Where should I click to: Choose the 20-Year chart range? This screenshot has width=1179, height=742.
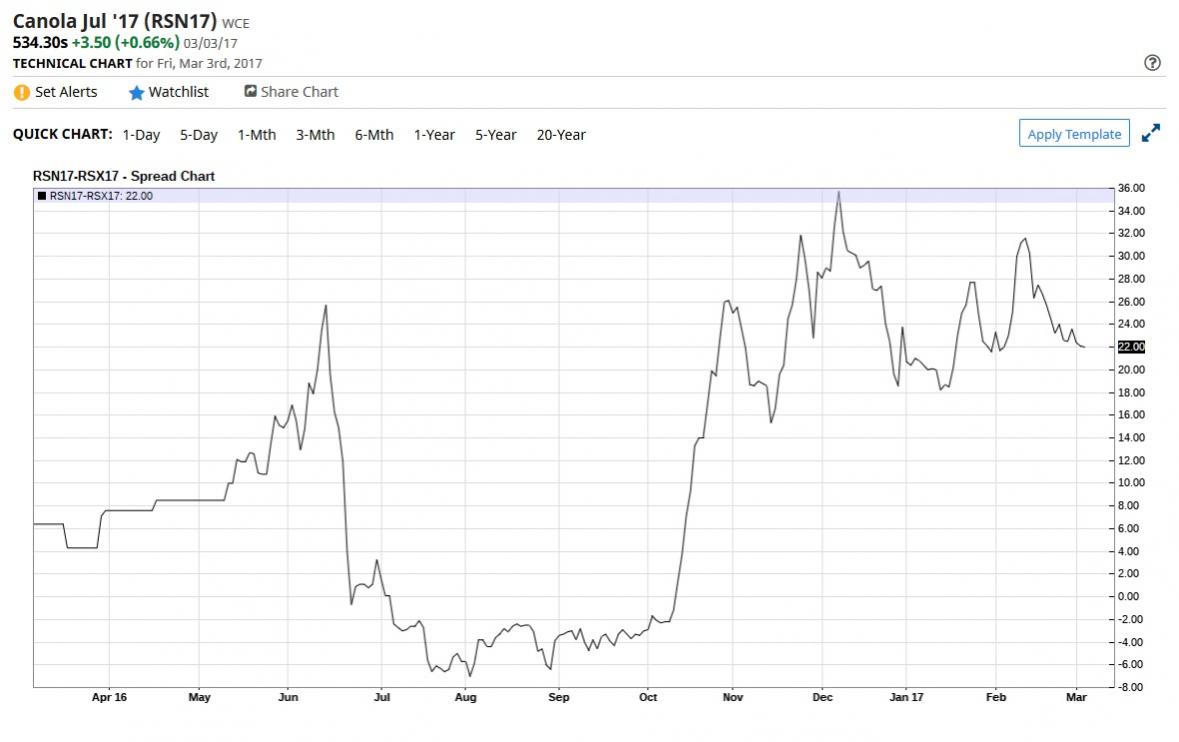561,135
